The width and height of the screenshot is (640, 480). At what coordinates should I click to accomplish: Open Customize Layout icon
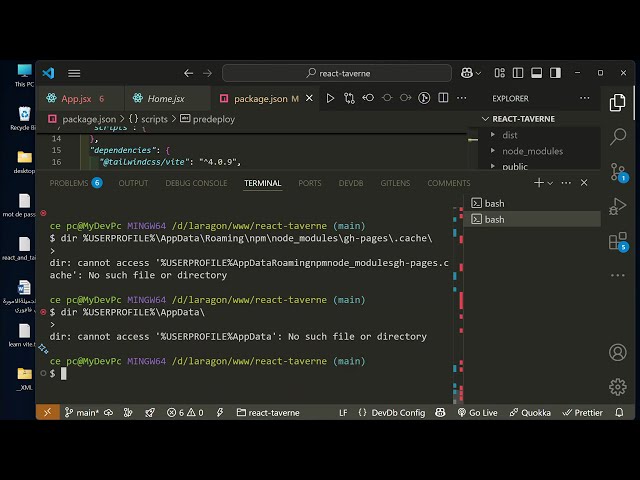coord(500,73)
